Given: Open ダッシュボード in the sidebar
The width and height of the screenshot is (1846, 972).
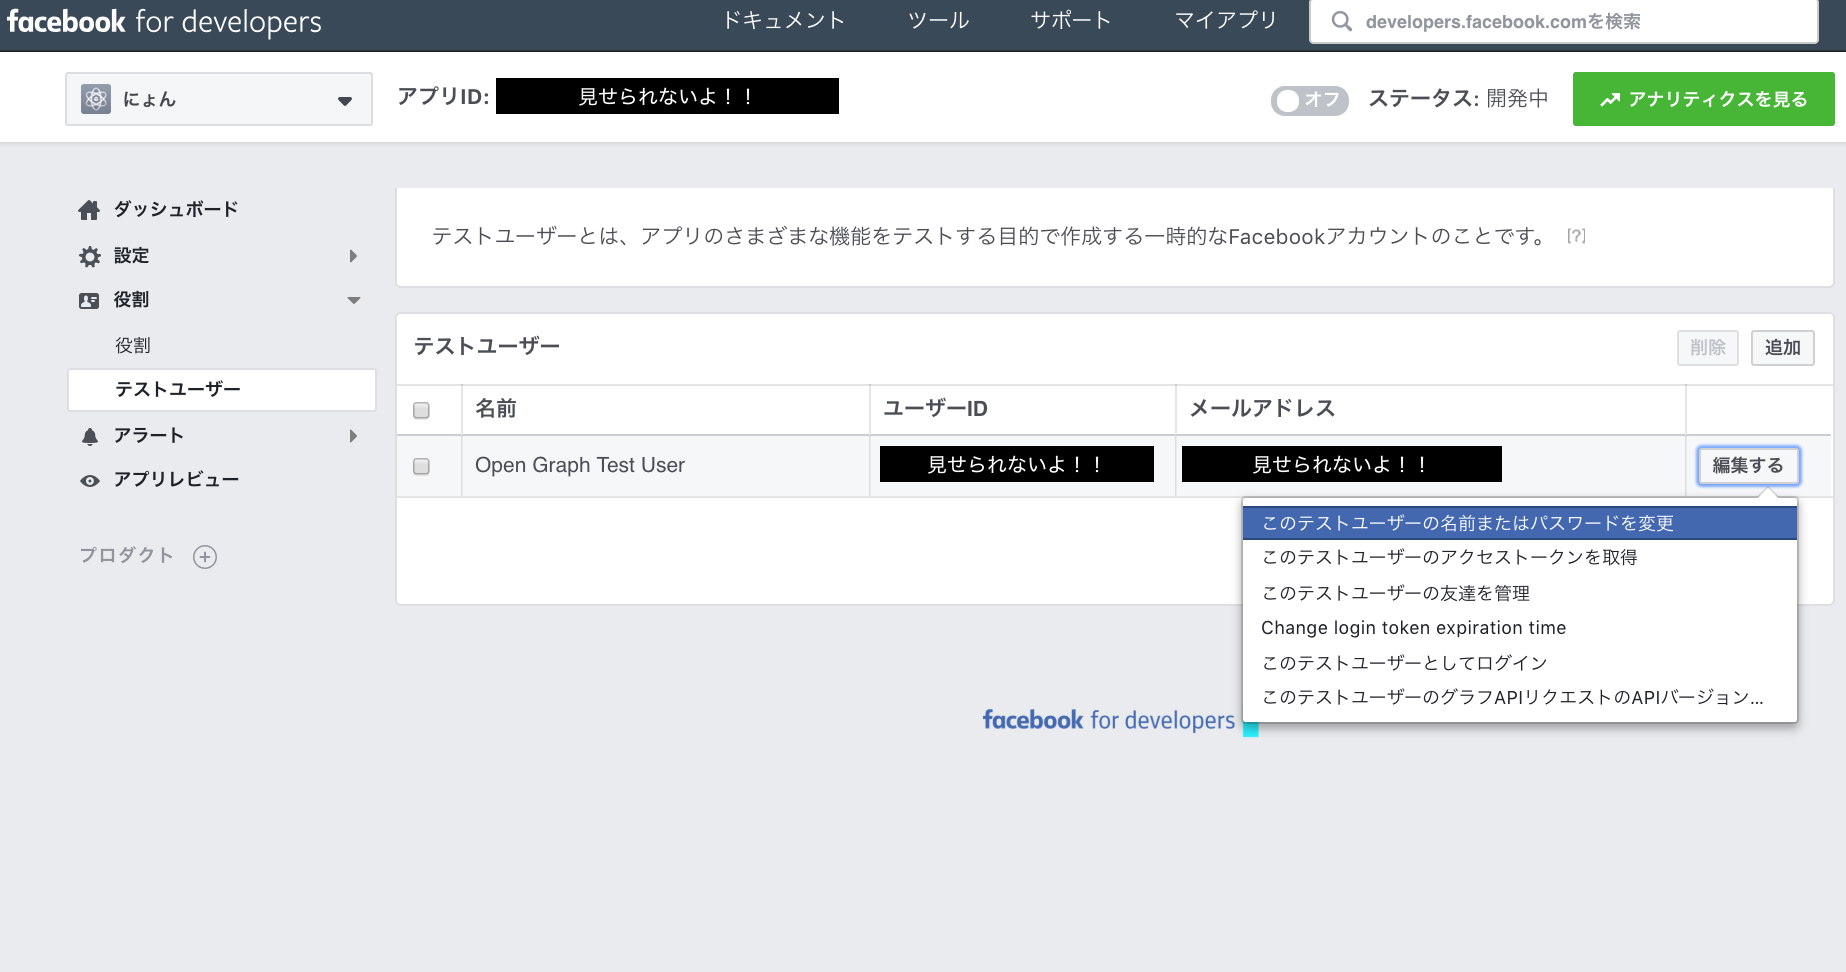Looking at the screenshot, I should 176,209.
